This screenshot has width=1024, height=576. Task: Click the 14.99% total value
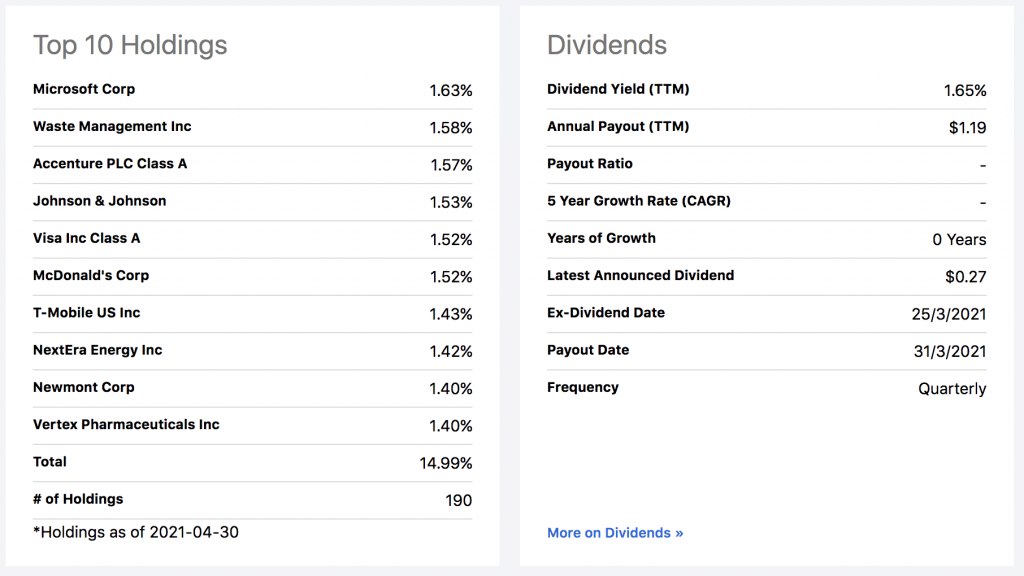[x=446, y=463]
